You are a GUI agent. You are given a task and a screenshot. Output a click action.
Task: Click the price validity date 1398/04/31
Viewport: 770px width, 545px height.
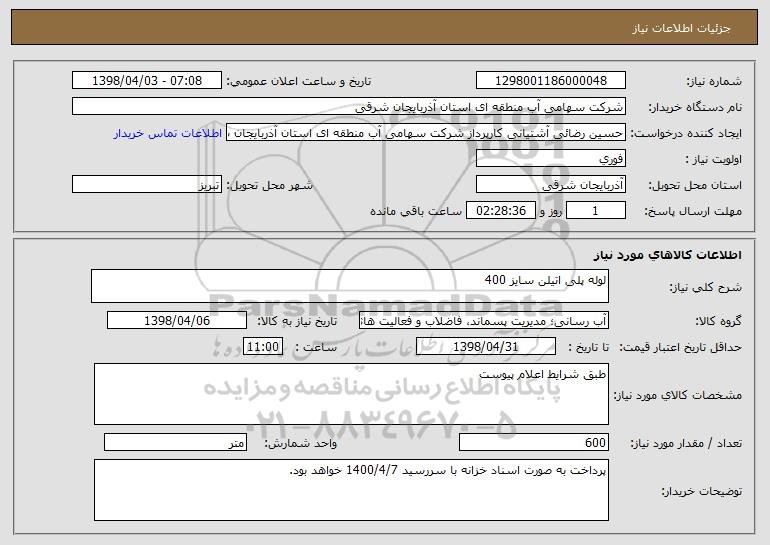[x=486, y=346]
